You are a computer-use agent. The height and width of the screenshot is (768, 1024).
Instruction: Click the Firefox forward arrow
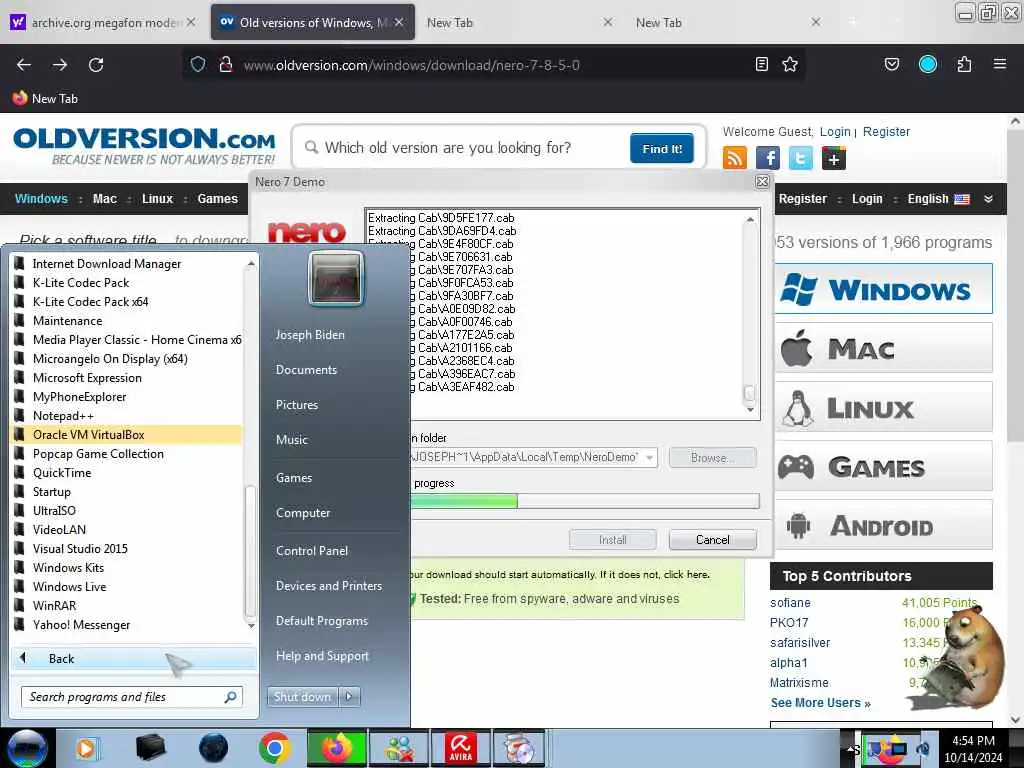point(60,65)
